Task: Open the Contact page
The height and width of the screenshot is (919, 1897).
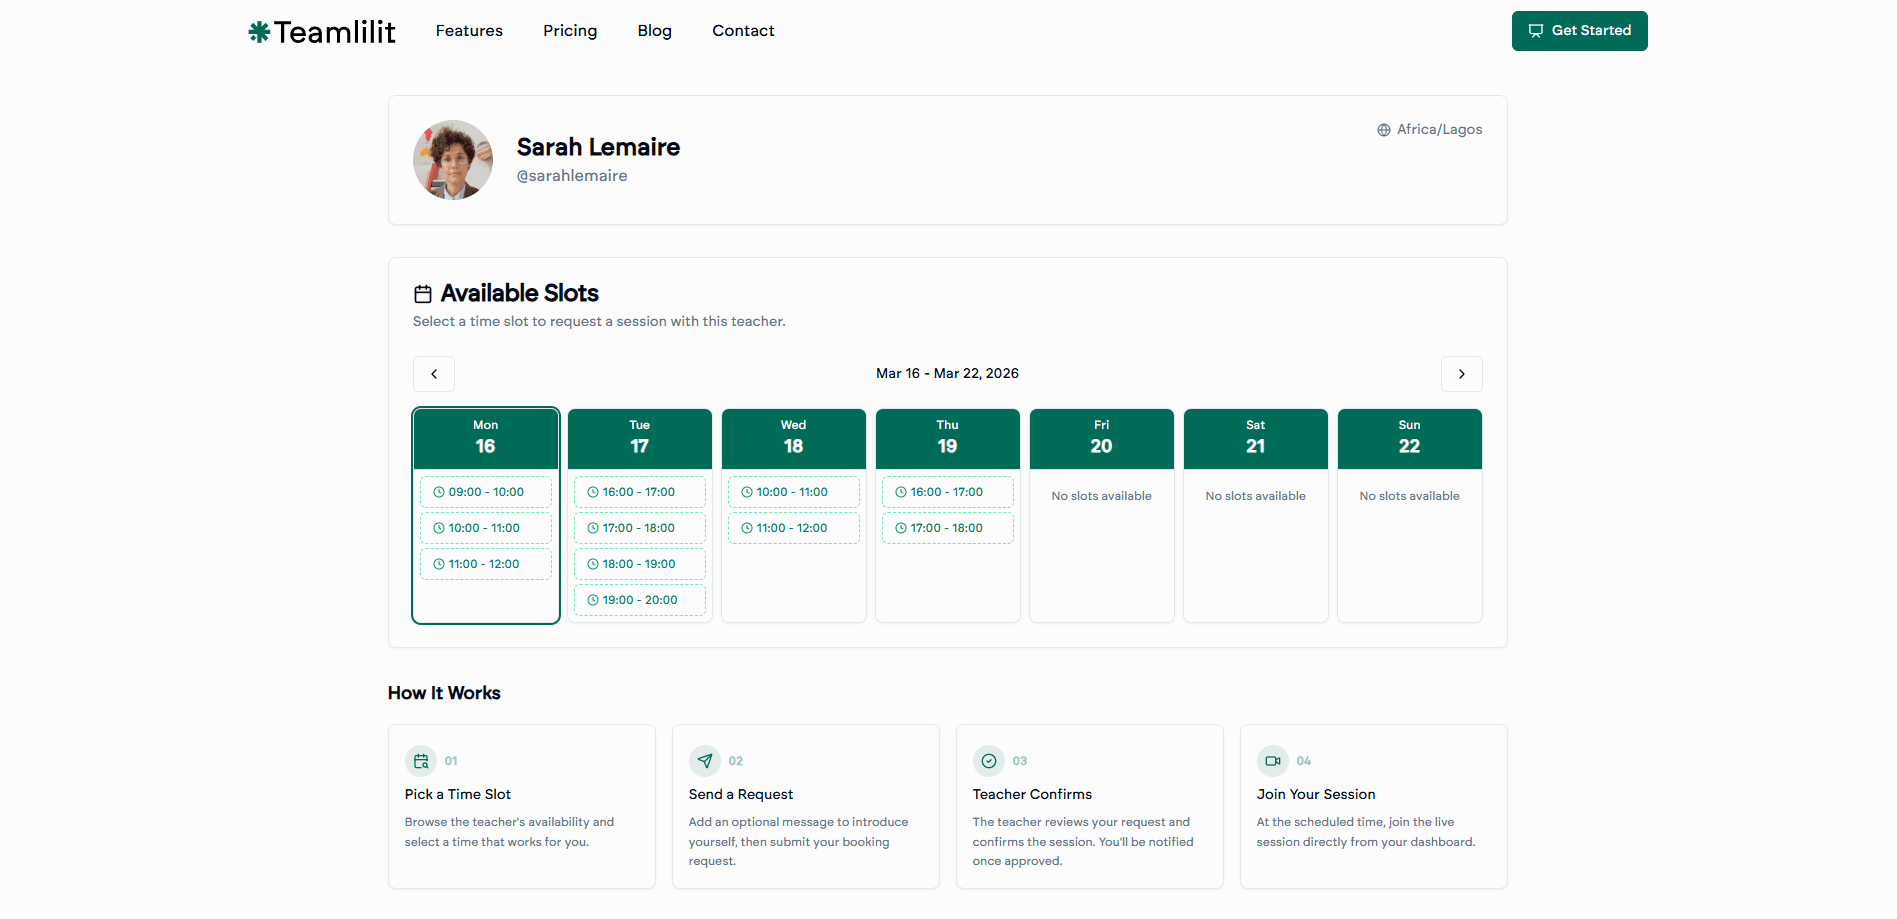Action: click(x=743, y=31)
